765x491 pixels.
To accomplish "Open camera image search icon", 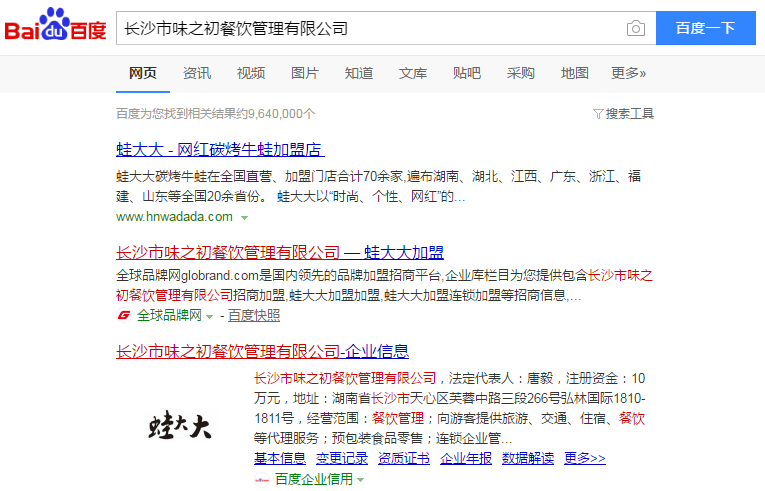I will pos(635,28).
